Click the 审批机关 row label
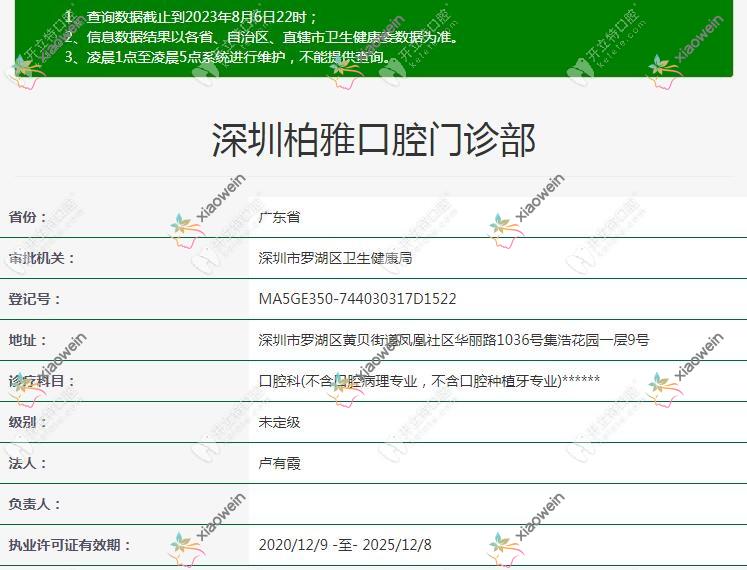Screen dimensions: 747x570 pyautogui.click(x=42, y=258)
